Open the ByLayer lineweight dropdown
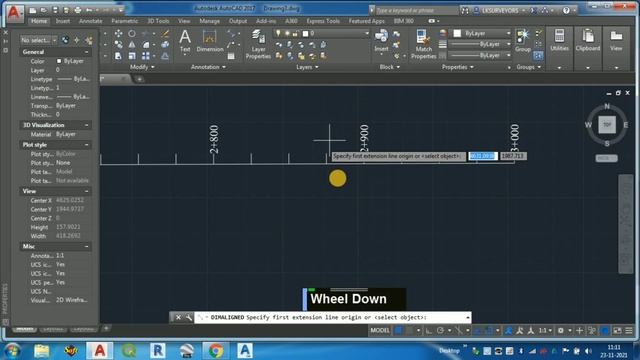Screen dimensions: 640x360 (x=509, y=44)
